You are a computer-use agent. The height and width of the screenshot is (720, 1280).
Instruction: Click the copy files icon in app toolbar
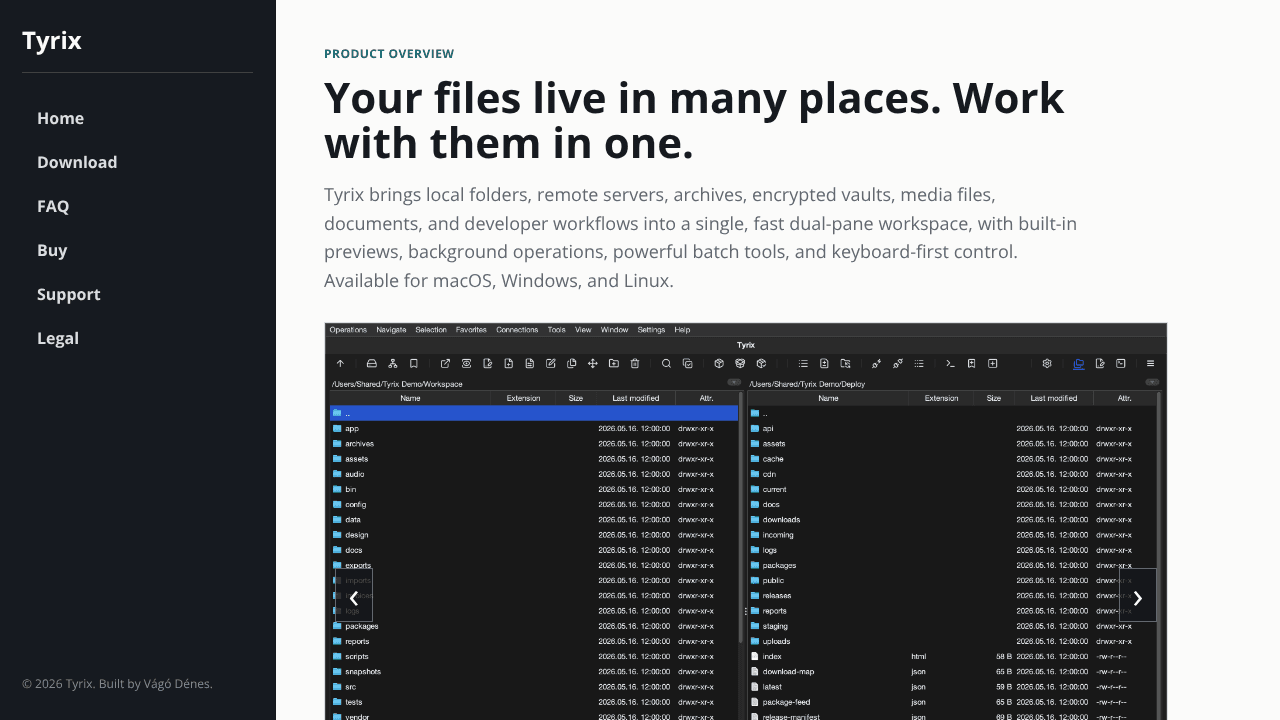point(572,364)
